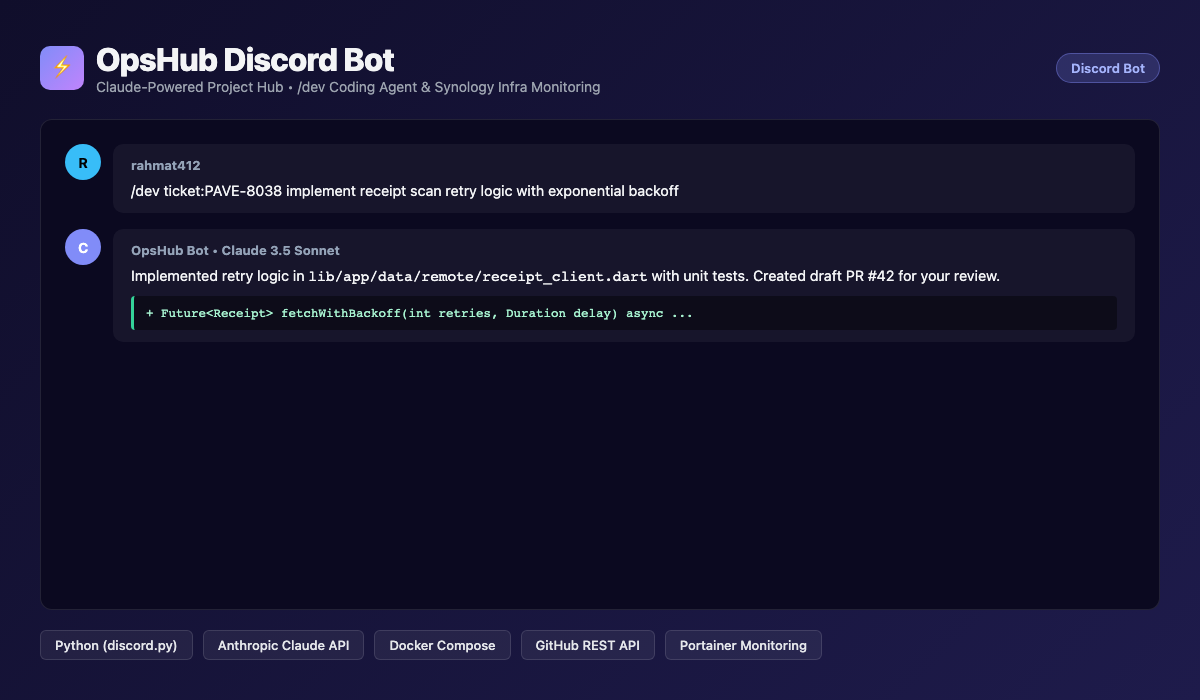Click the OpsHub Bot • Claude 3.5 Sonnet label

(235, 250)
